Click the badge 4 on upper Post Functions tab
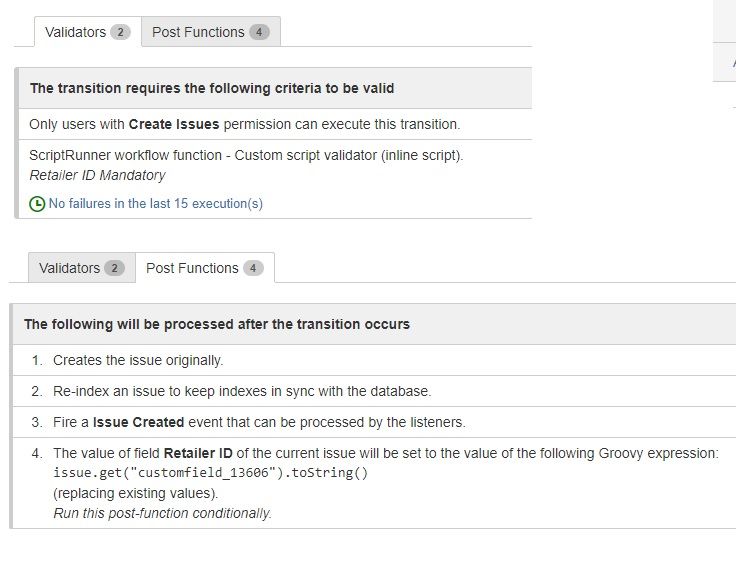Viewport: 745px width, 567px height. click(259, 32)
